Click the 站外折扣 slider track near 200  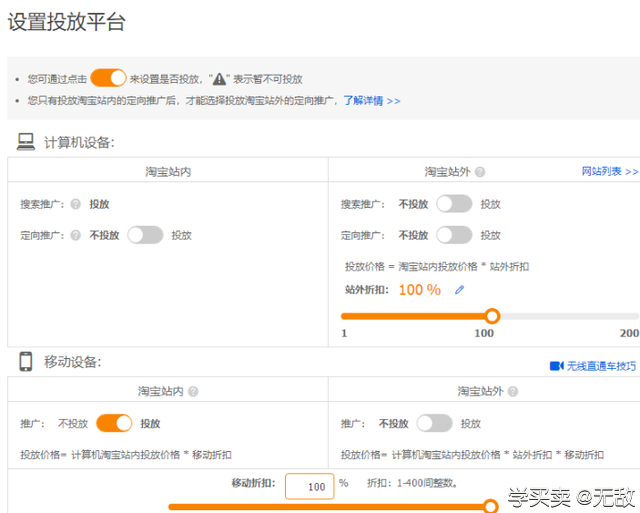pos(631,316)
